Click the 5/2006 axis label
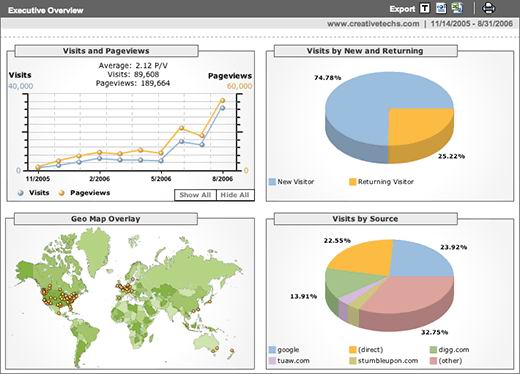Screen dimensions: 520x374 click(161, 179)
